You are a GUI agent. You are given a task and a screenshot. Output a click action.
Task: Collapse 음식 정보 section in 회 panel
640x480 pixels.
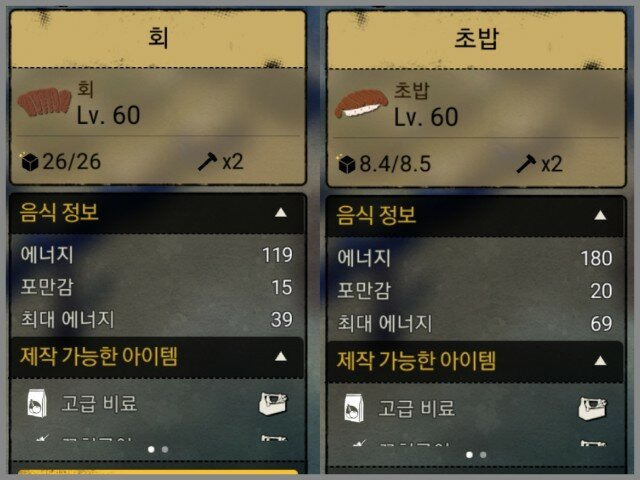click(x=281, y=212)
